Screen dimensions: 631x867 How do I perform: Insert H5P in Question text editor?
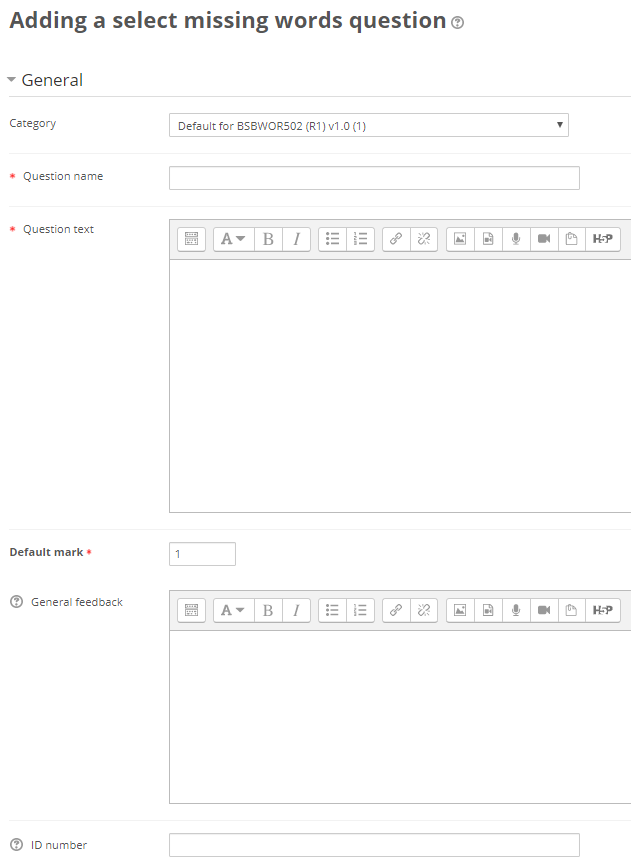coord(603,239)
